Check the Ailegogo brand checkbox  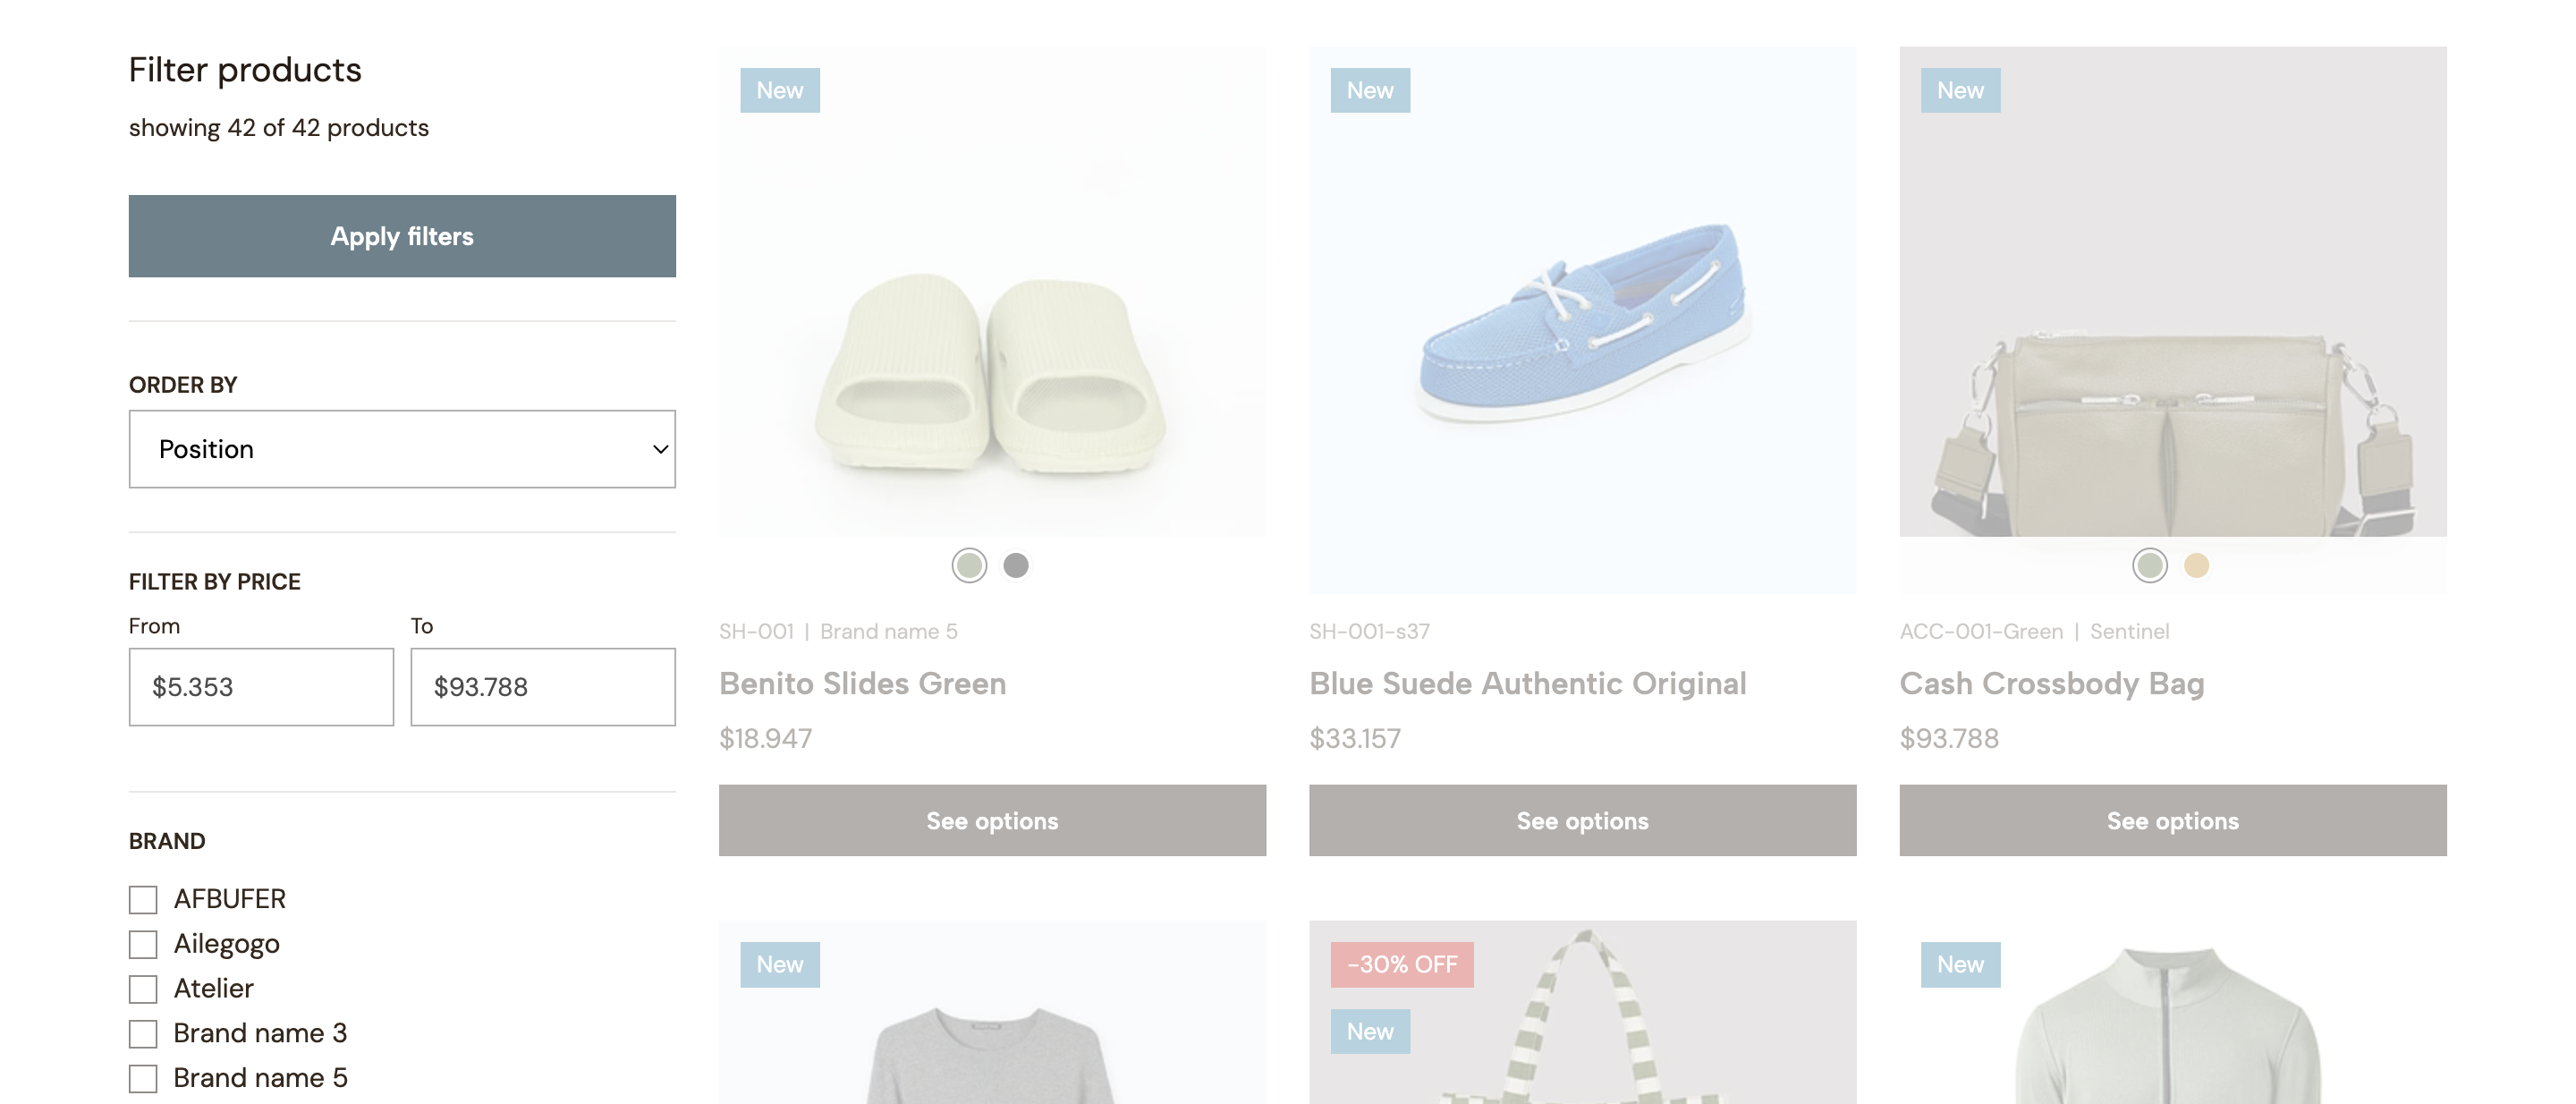[x=143, y=944]
